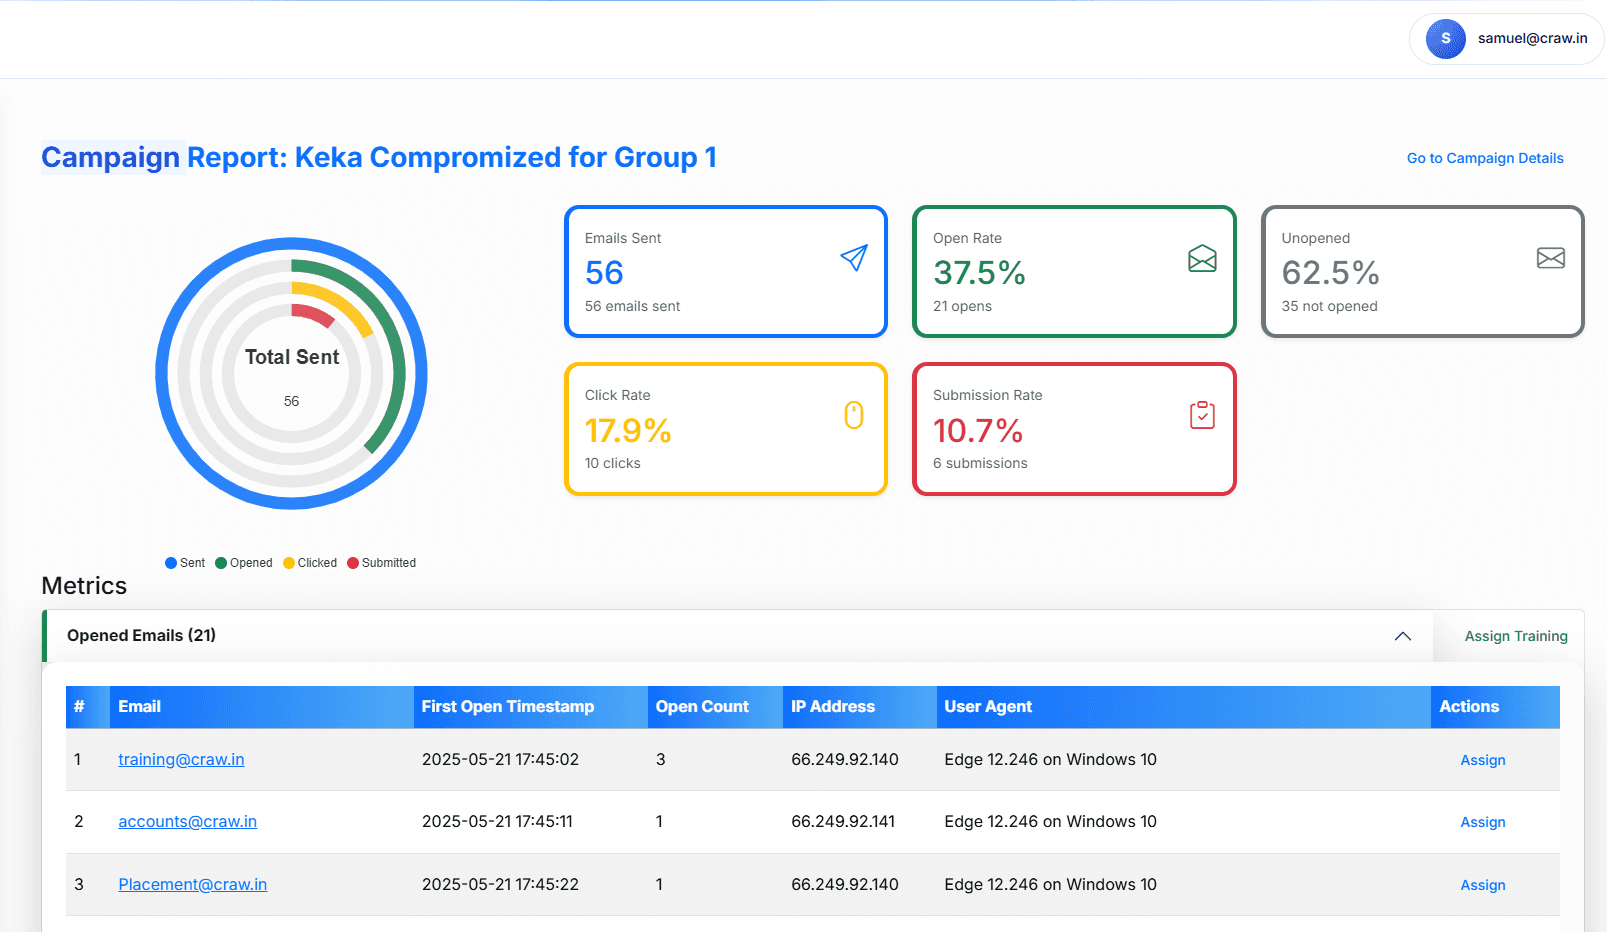Click Assign Training in green
Image resolution: width=1607 pixels, height=932 pixels.
1515,636
